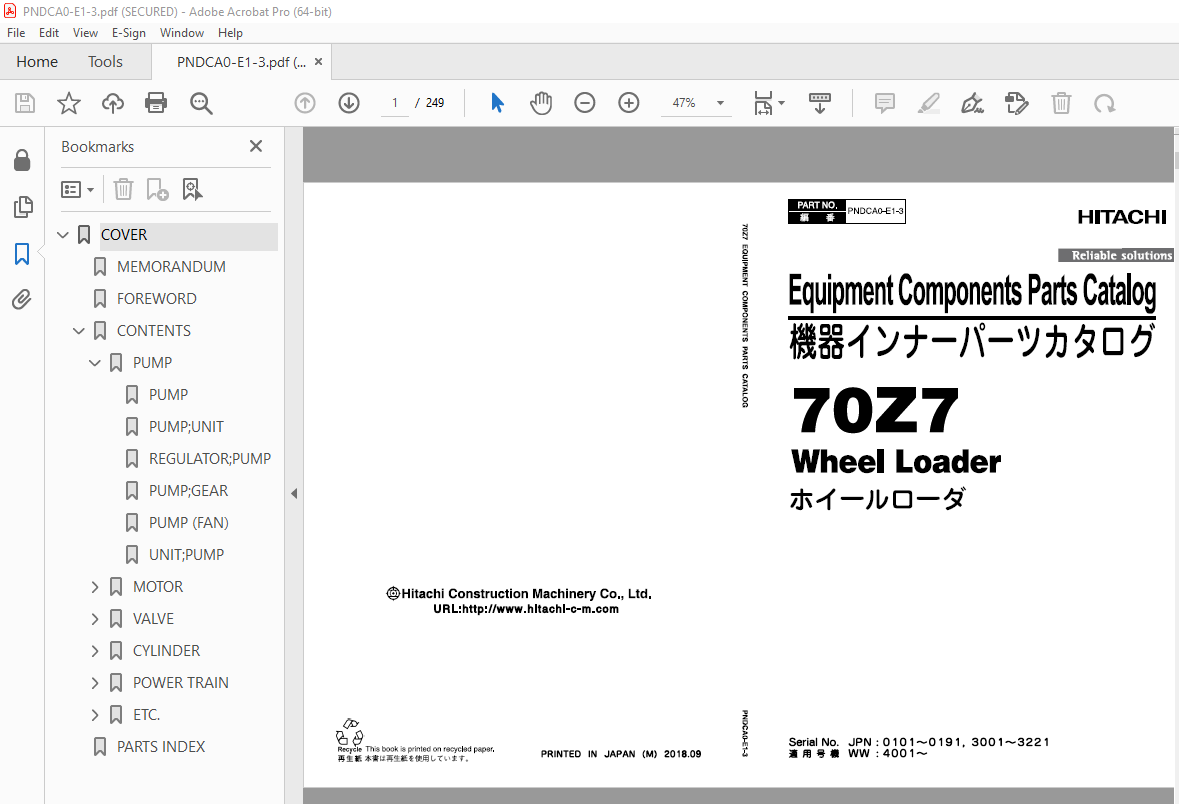This screenshot has height=804, width=1179.
Task: Go to next page arrow
Action: tap(349, 103)
